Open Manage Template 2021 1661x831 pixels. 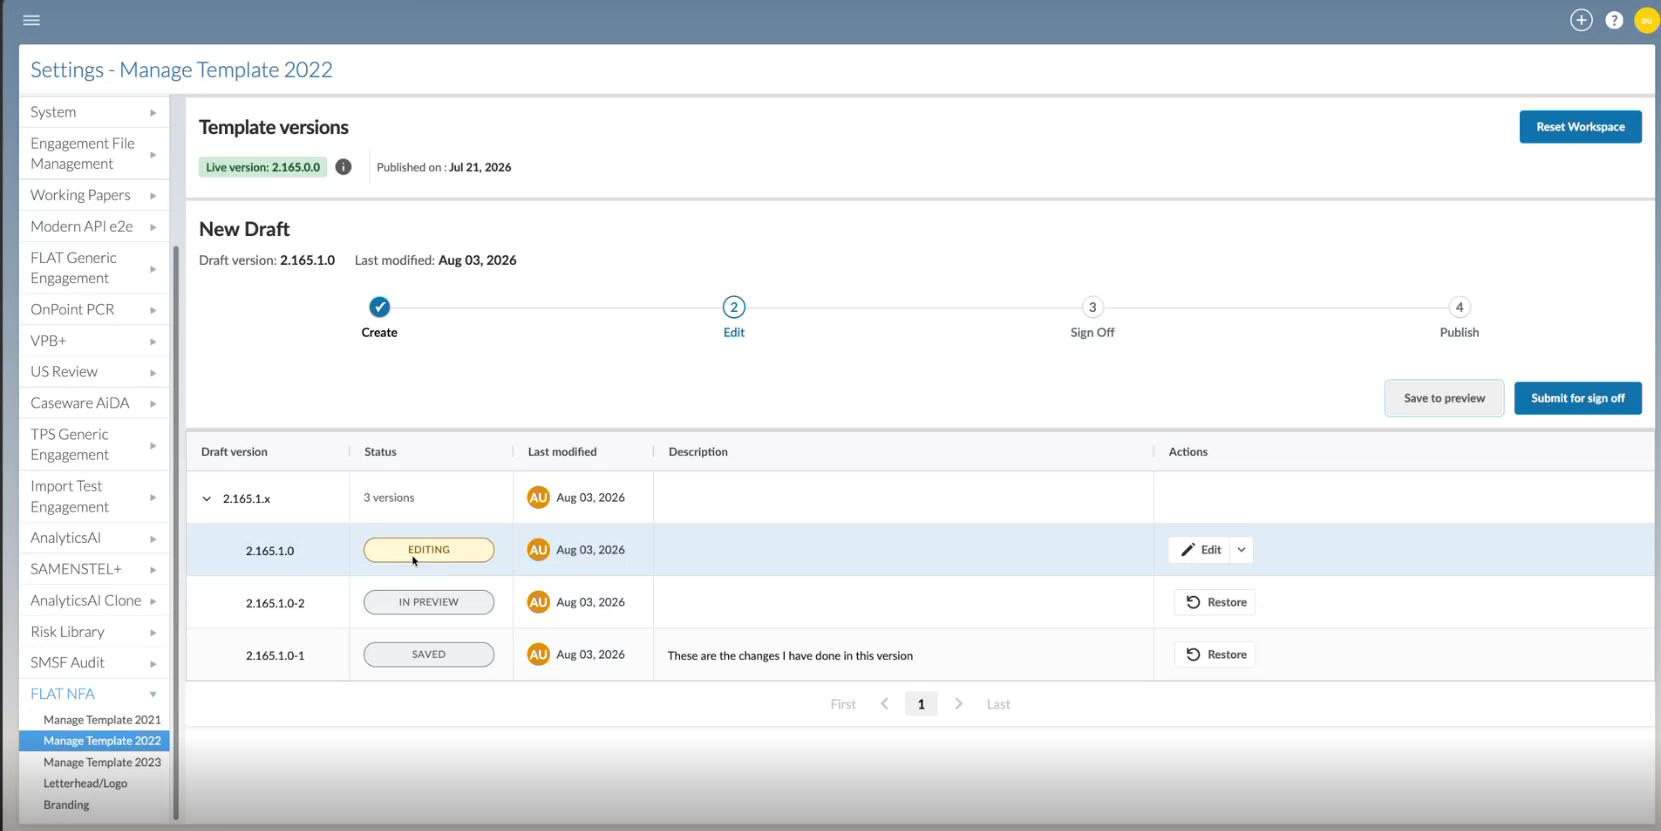pos(101,720)
